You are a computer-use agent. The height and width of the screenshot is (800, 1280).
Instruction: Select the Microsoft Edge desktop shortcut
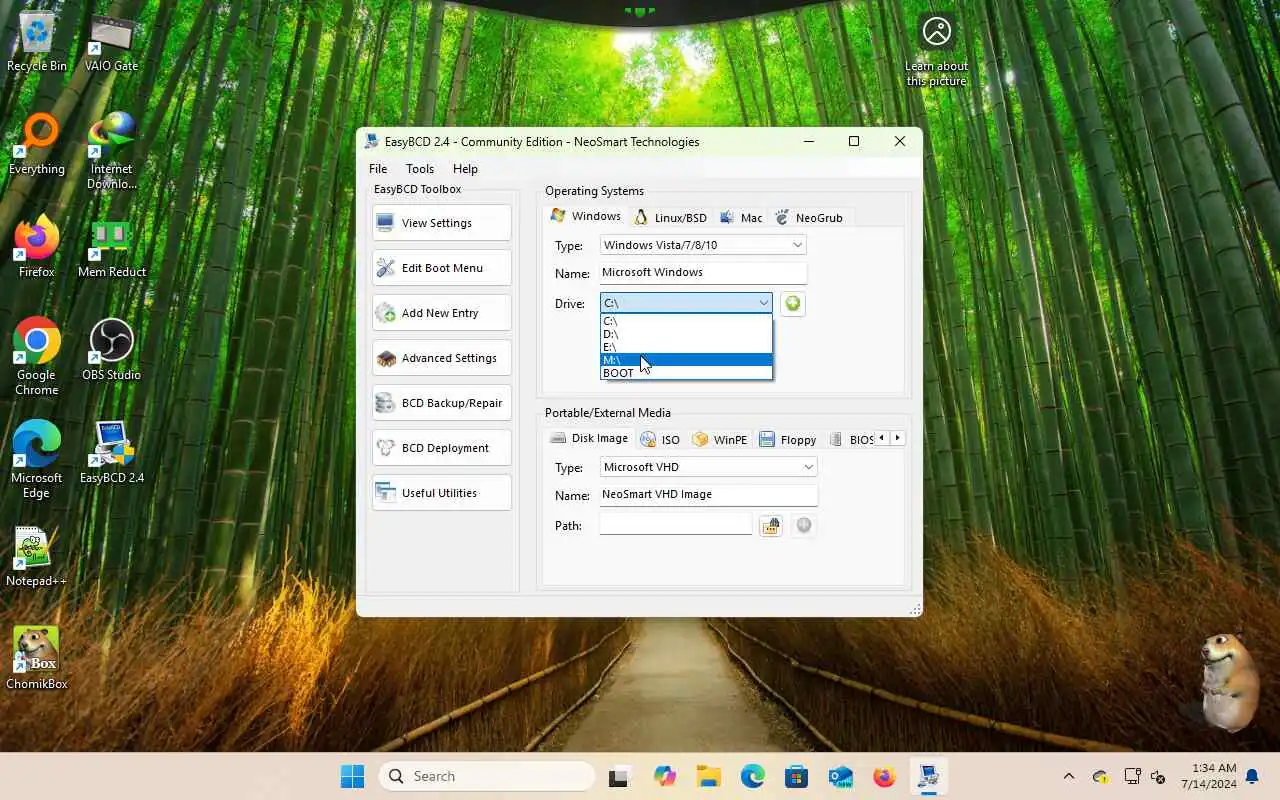37,460
